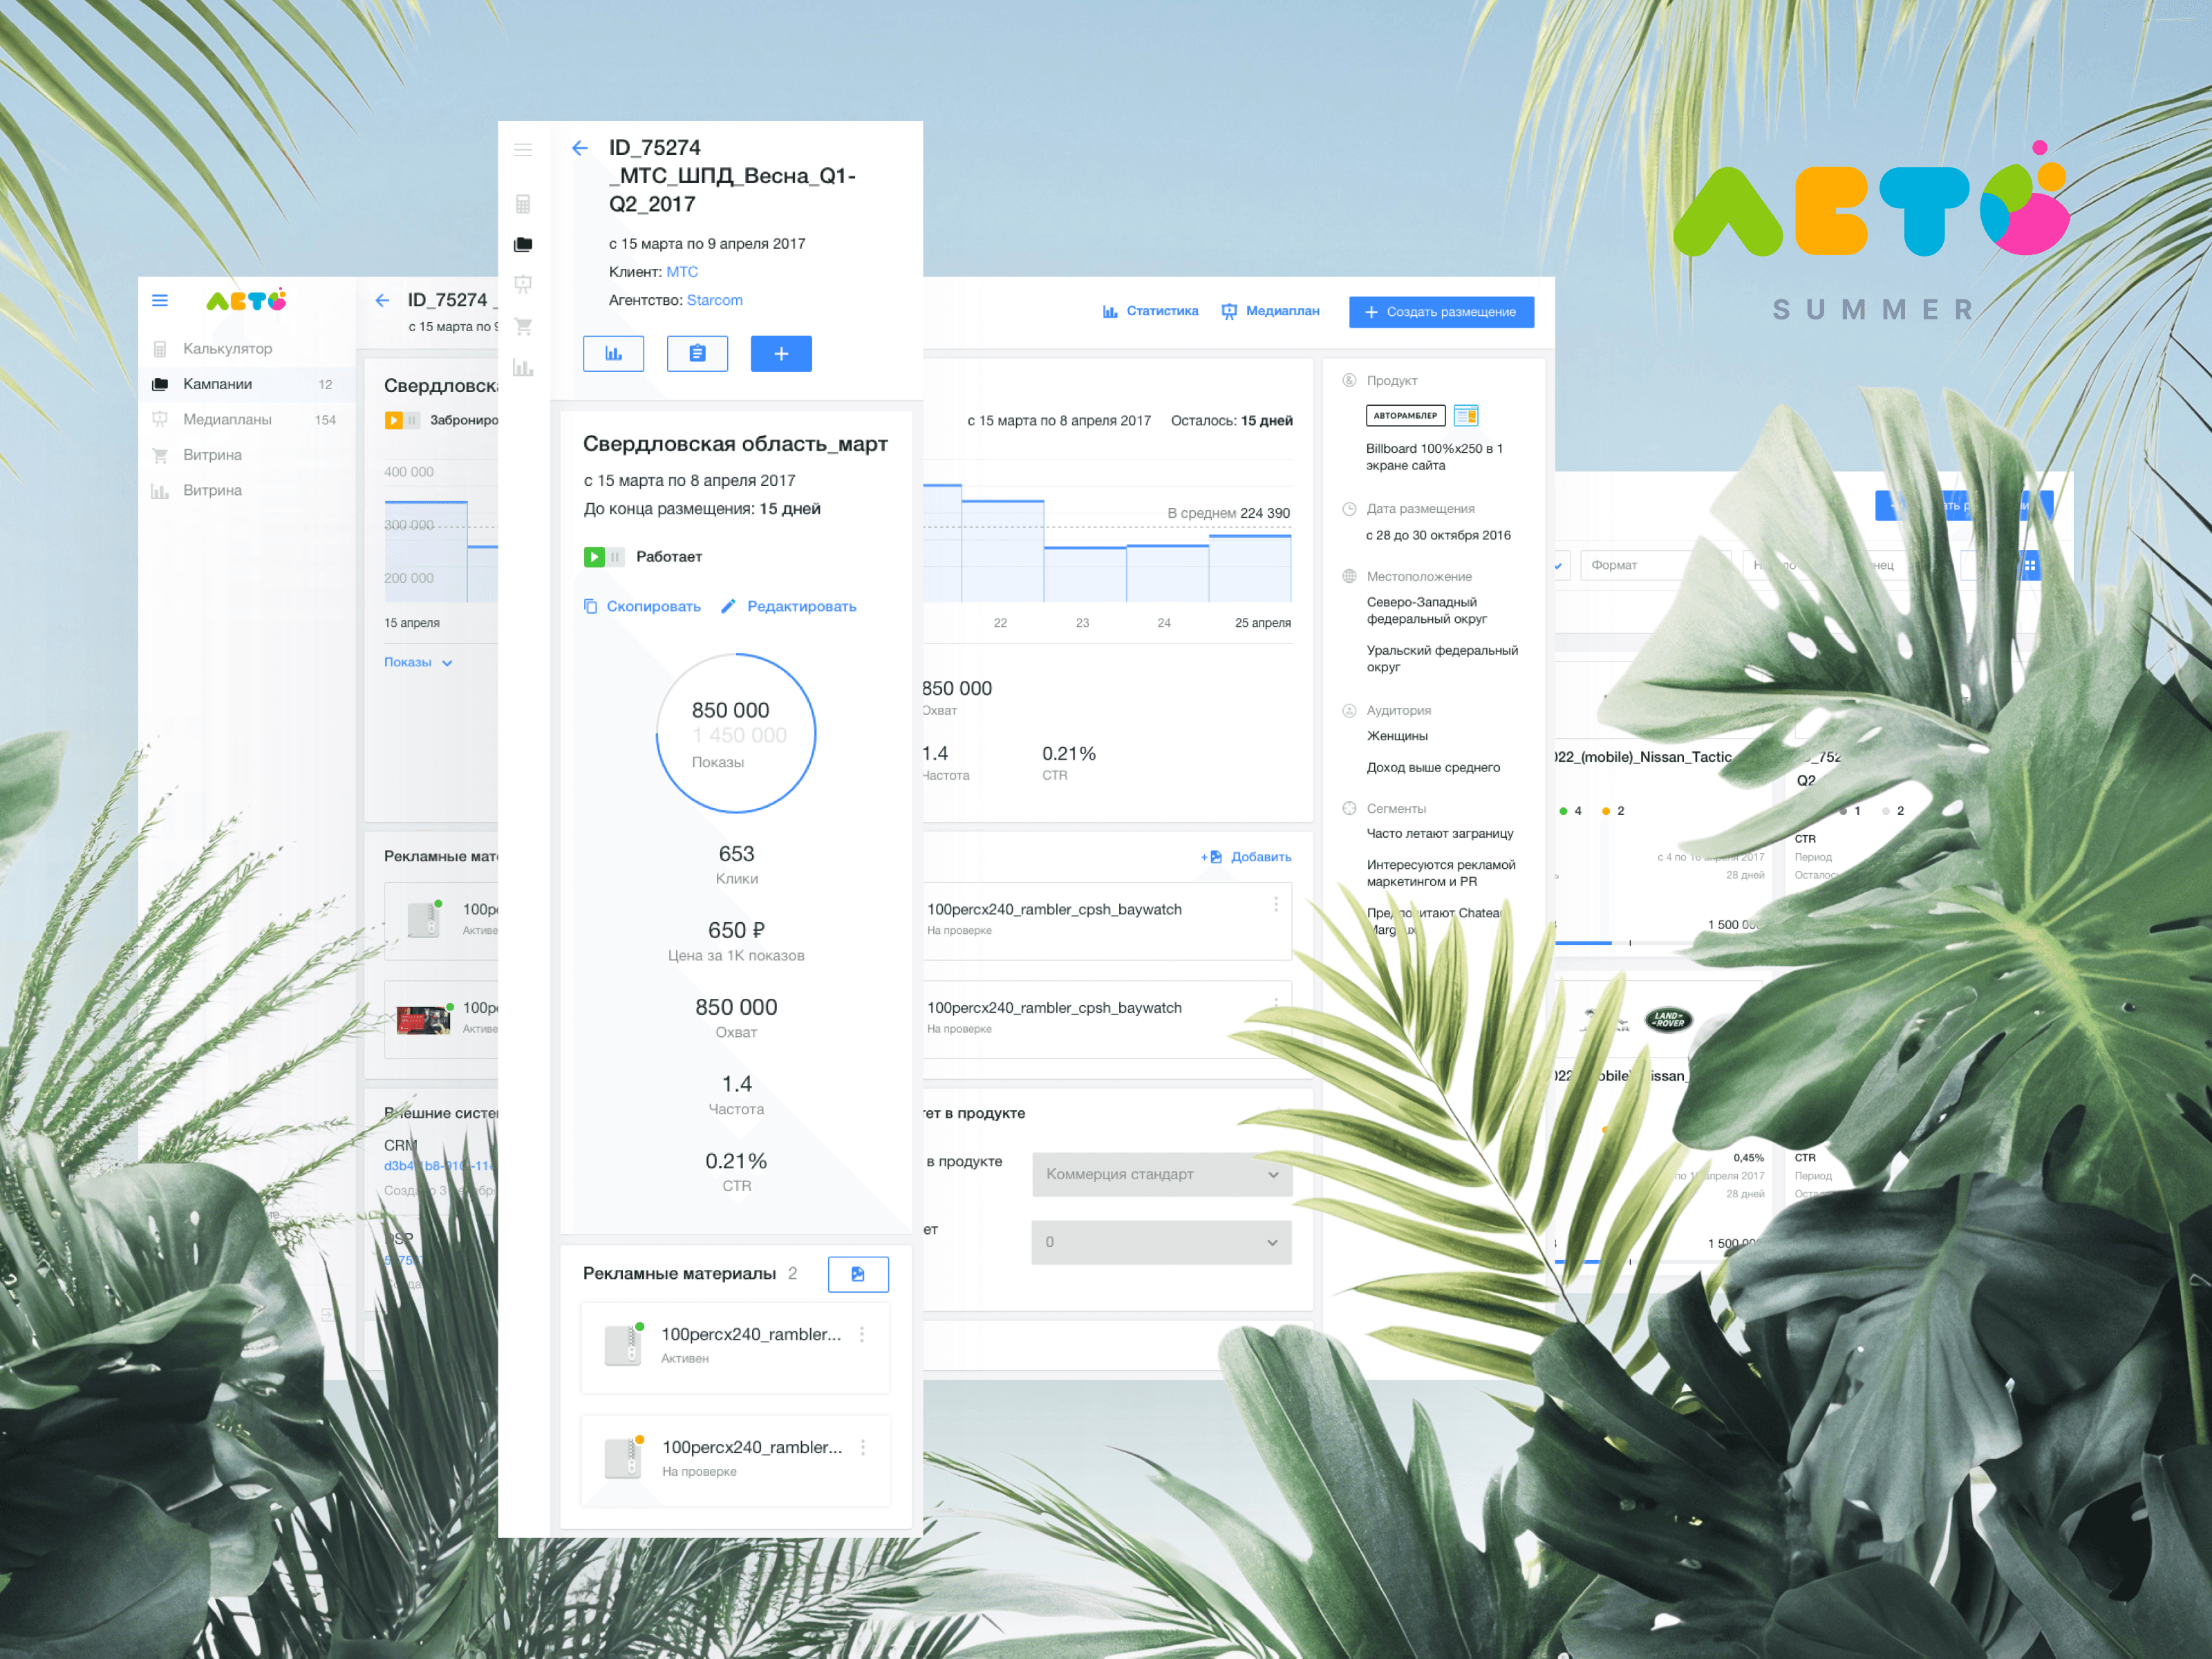This screenshot has width=2212, height=1659.
Task: Click the hamburger menu at the top of the sidebar
Action: [523, 149]
